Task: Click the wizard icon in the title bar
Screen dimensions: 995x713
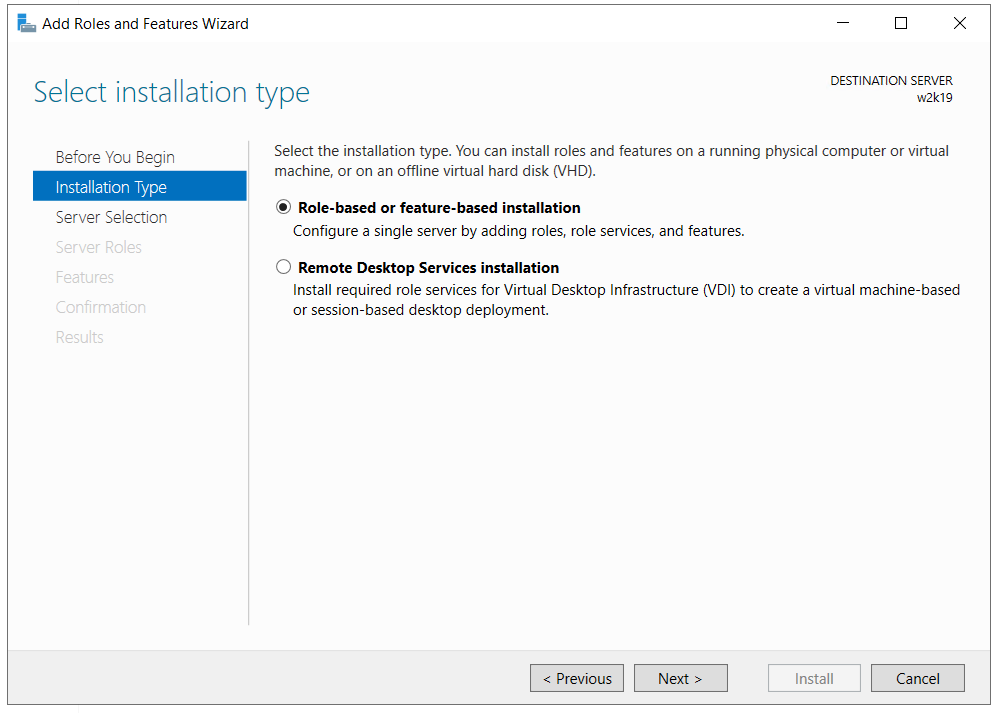Action: [x=27, y=23]
